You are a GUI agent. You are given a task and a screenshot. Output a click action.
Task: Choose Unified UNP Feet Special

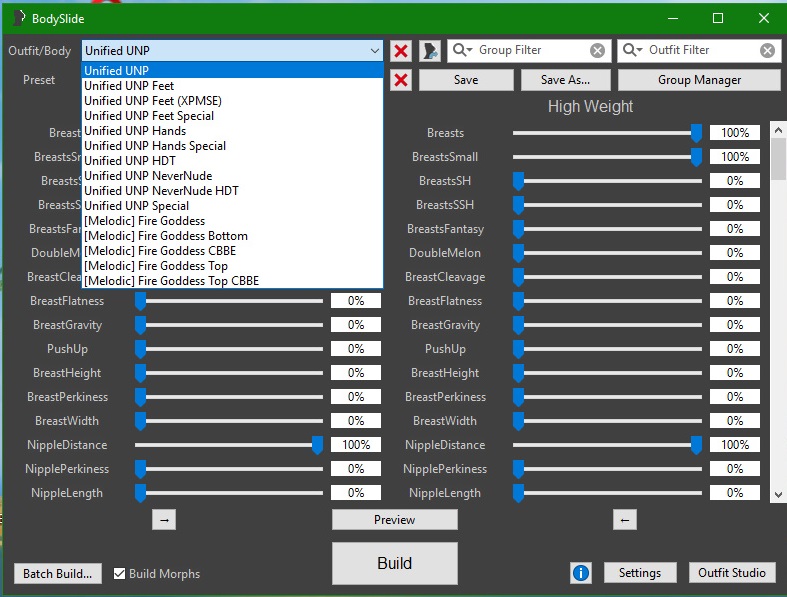(232, 116)
